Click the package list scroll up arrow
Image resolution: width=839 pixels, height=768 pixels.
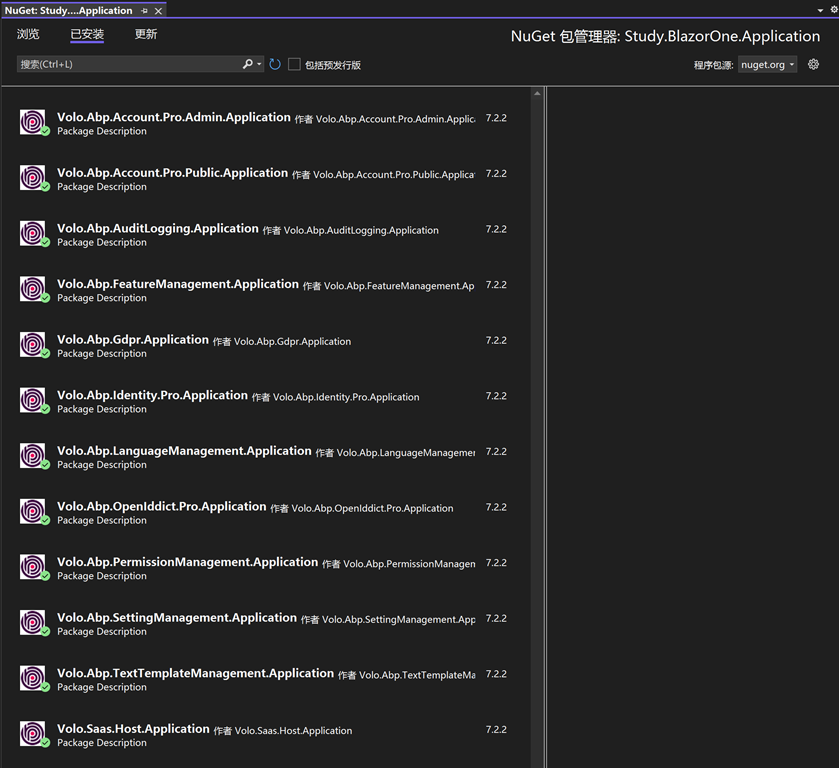pos(537,94)
